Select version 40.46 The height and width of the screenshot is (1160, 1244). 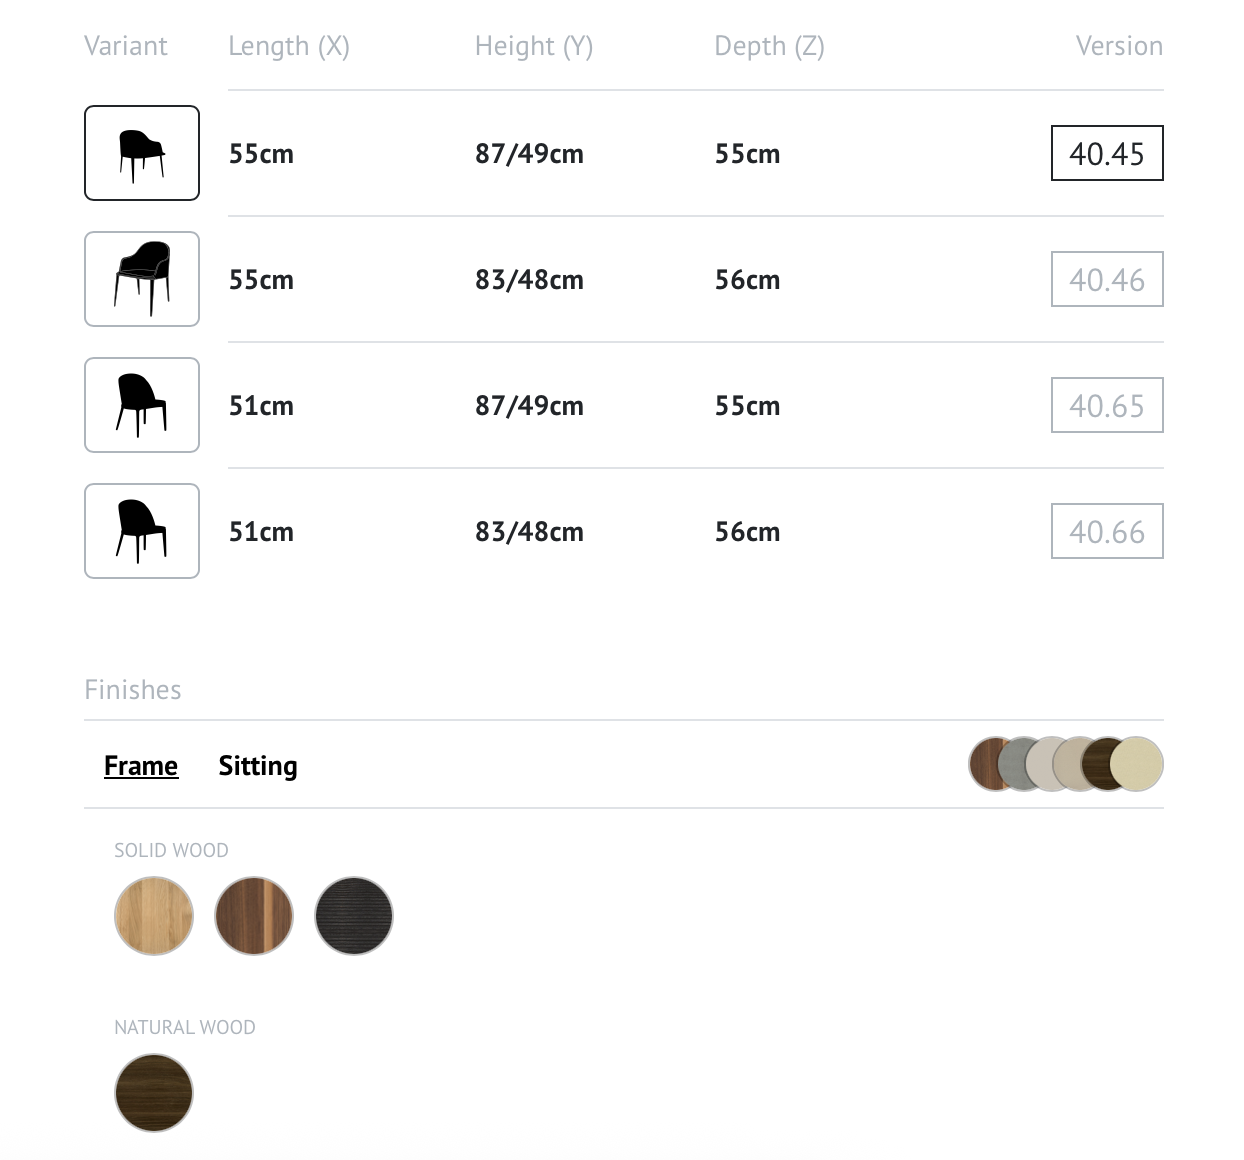1107,279
